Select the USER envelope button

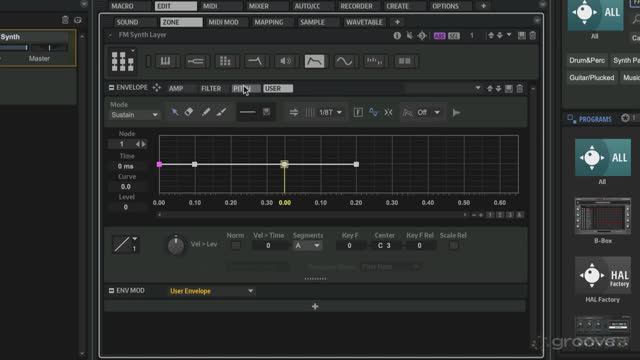[x=278, y=89]
